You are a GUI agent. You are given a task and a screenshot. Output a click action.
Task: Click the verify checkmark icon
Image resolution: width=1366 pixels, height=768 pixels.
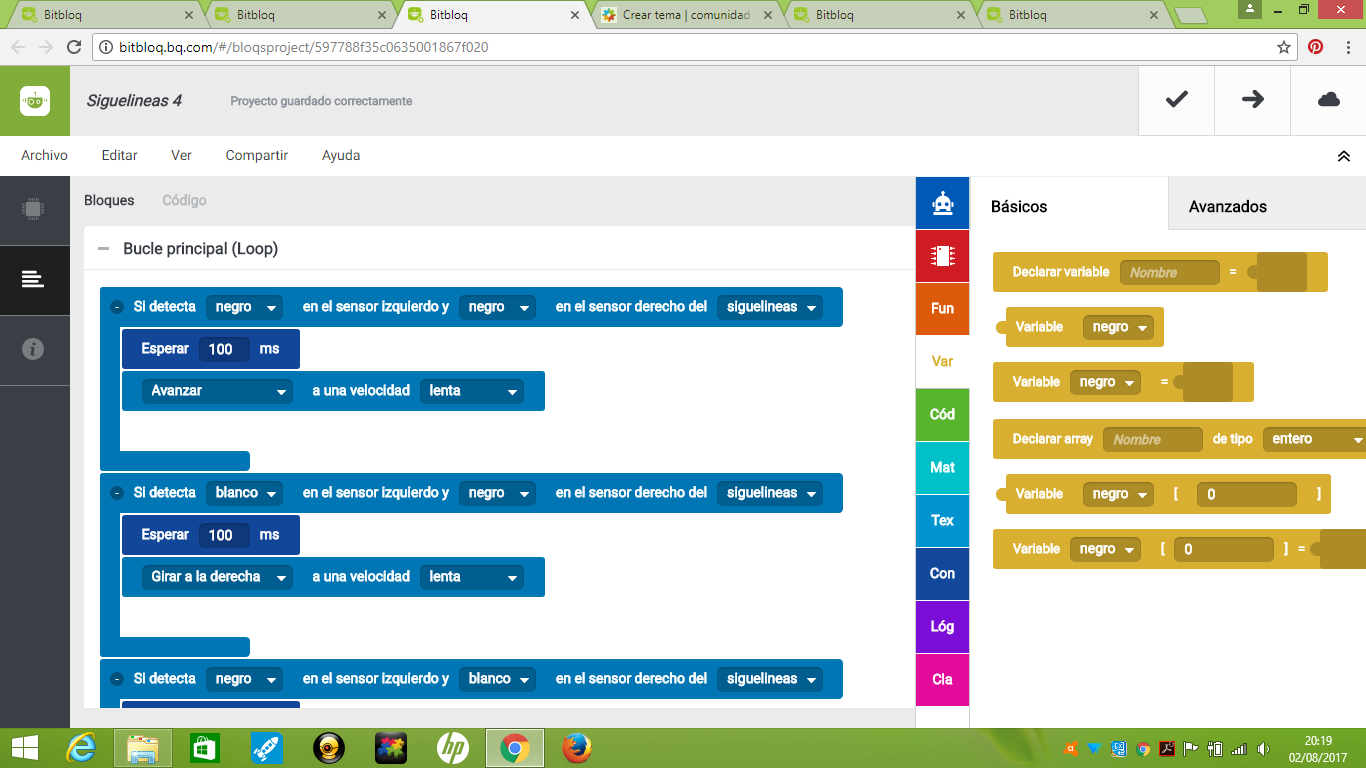coord(1176,99)
